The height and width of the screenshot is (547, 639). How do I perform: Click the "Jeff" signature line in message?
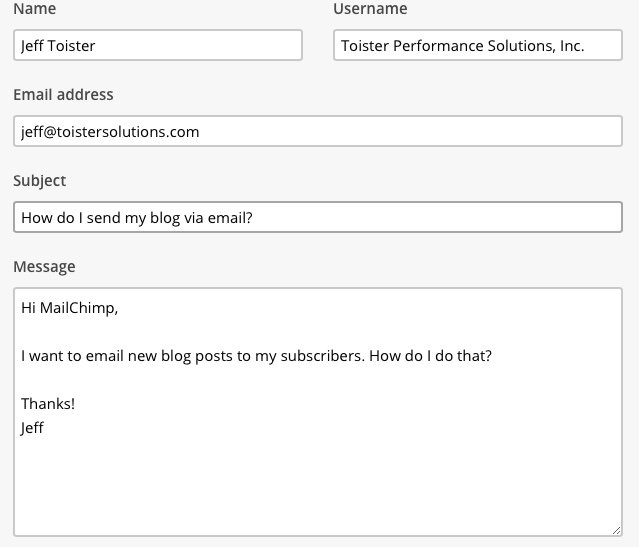[x=32, y=428]
